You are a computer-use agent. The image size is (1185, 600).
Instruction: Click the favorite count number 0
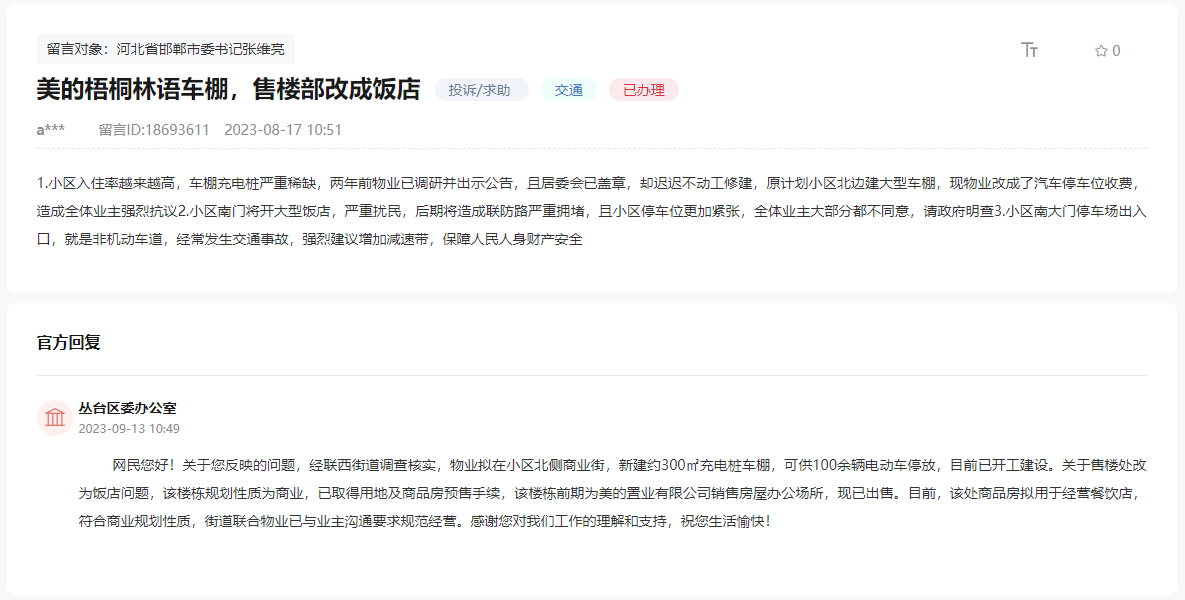pos(1116,51)
